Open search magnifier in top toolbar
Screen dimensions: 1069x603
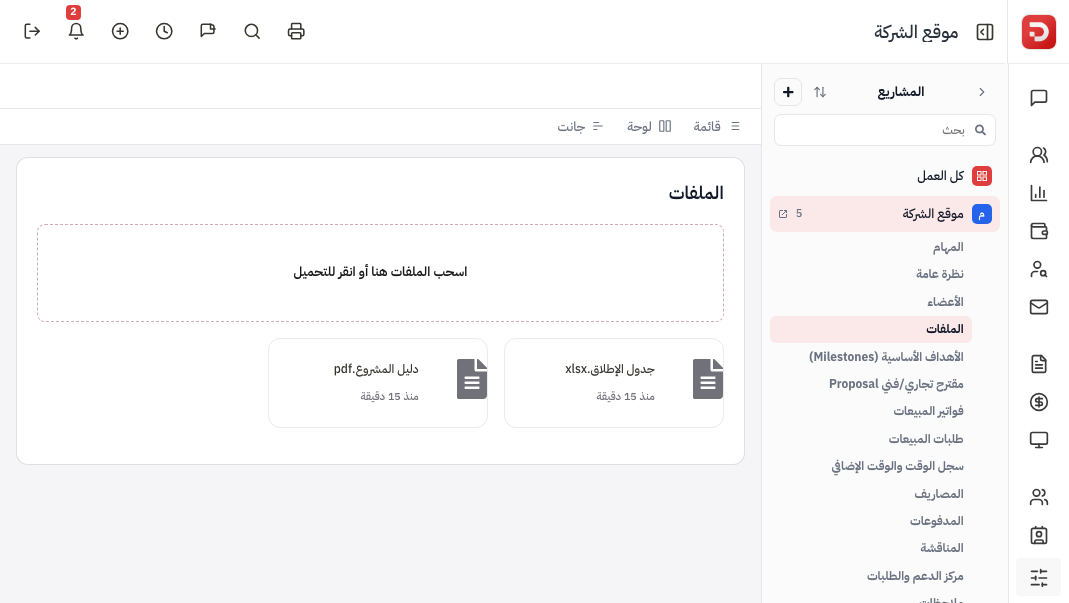[x=252, y=31]
